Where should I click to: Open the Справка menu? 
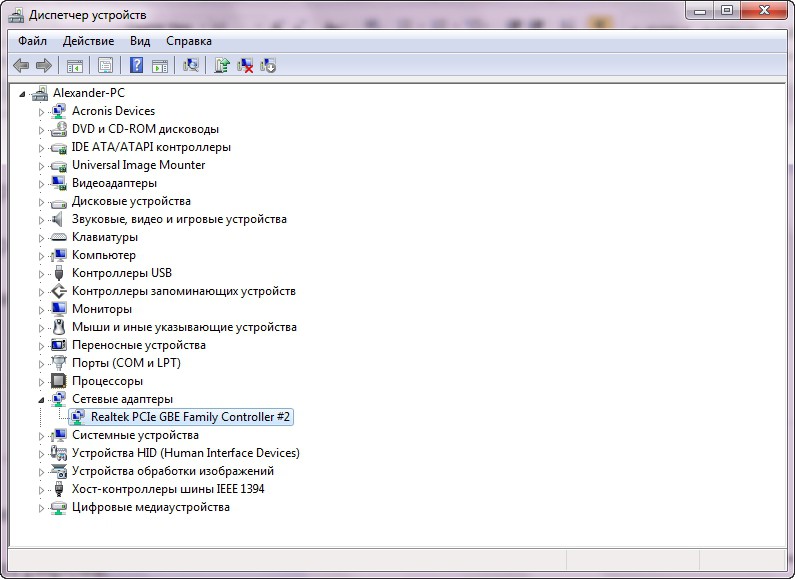[x=188, y=41]
